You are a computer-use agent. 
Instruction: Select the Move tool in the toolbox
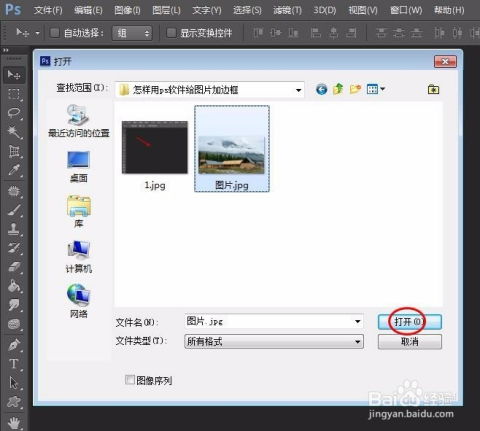point(14,75)
